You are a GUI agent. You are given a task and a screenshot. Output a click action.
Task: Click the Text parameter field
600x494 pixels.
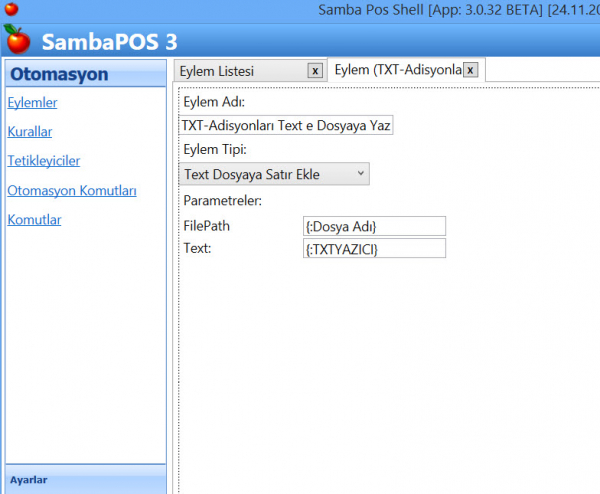click(374, 248)
